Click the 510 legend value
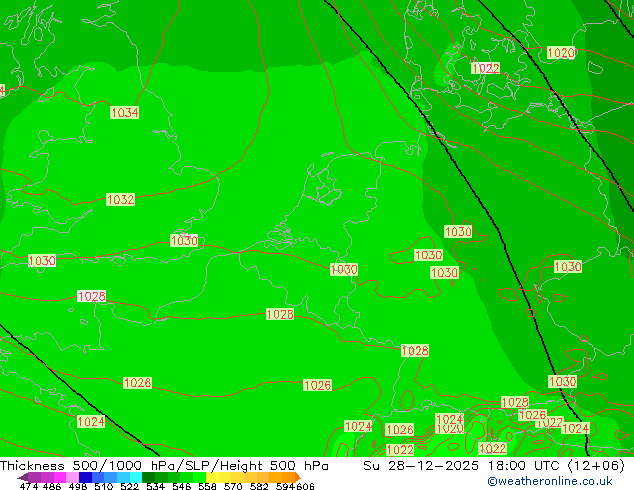Viewport: 634px width, 490px height. tap(104, 486)
